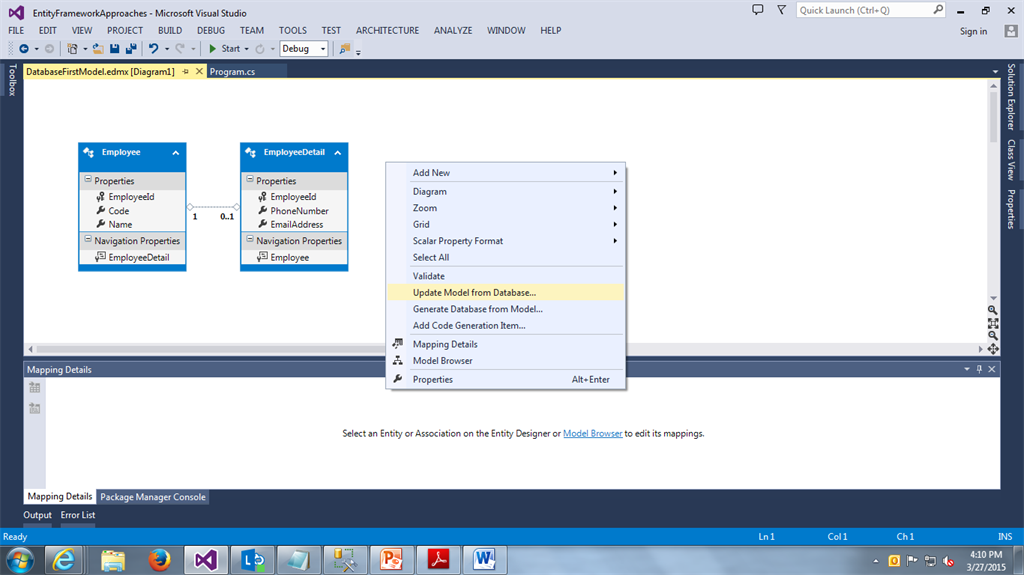Close the Mapping Details panel
1024x575 pixels.
pos(991,369)
